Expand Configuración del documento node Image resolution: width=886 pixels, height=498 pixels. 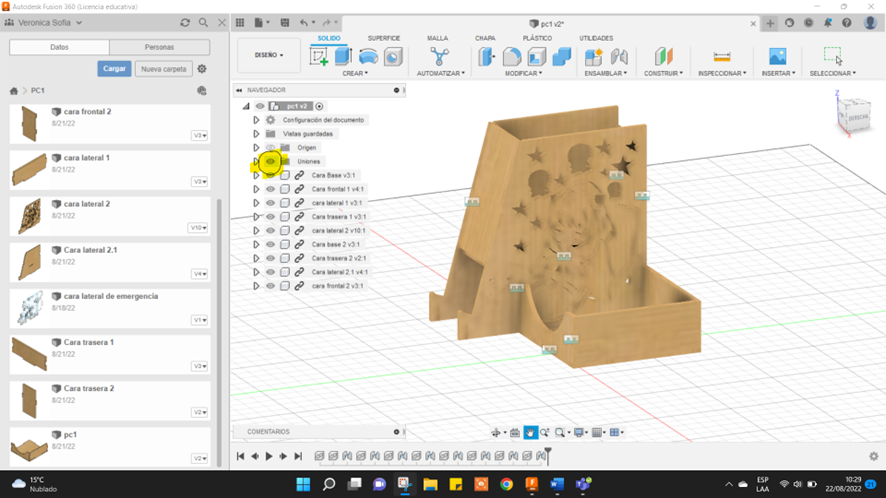pos(256,120)
